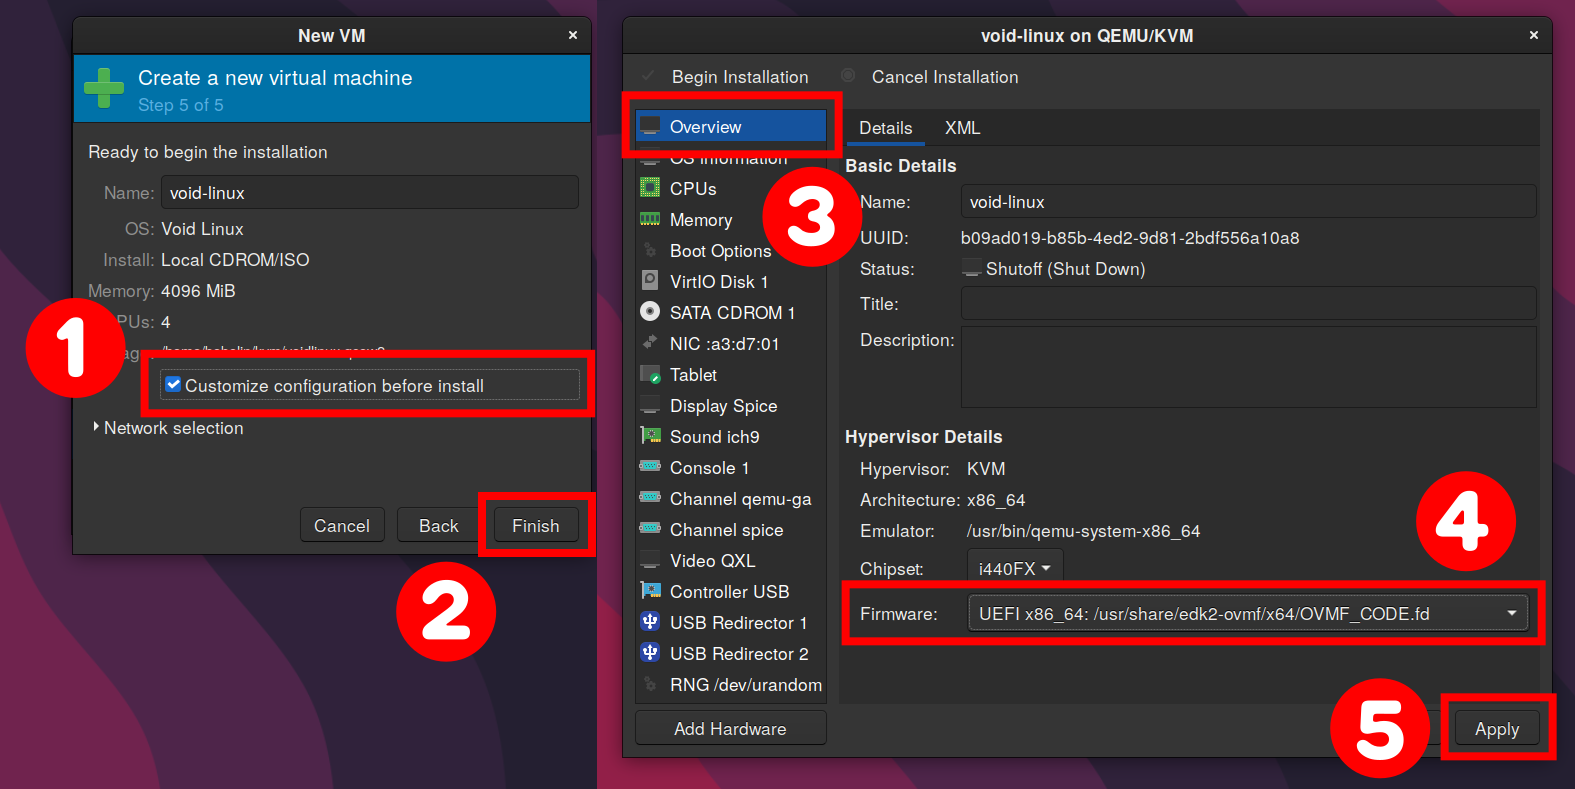
Task: Select the CPUs chip icon
Action: pyautogui.click(x=650, y=188)
